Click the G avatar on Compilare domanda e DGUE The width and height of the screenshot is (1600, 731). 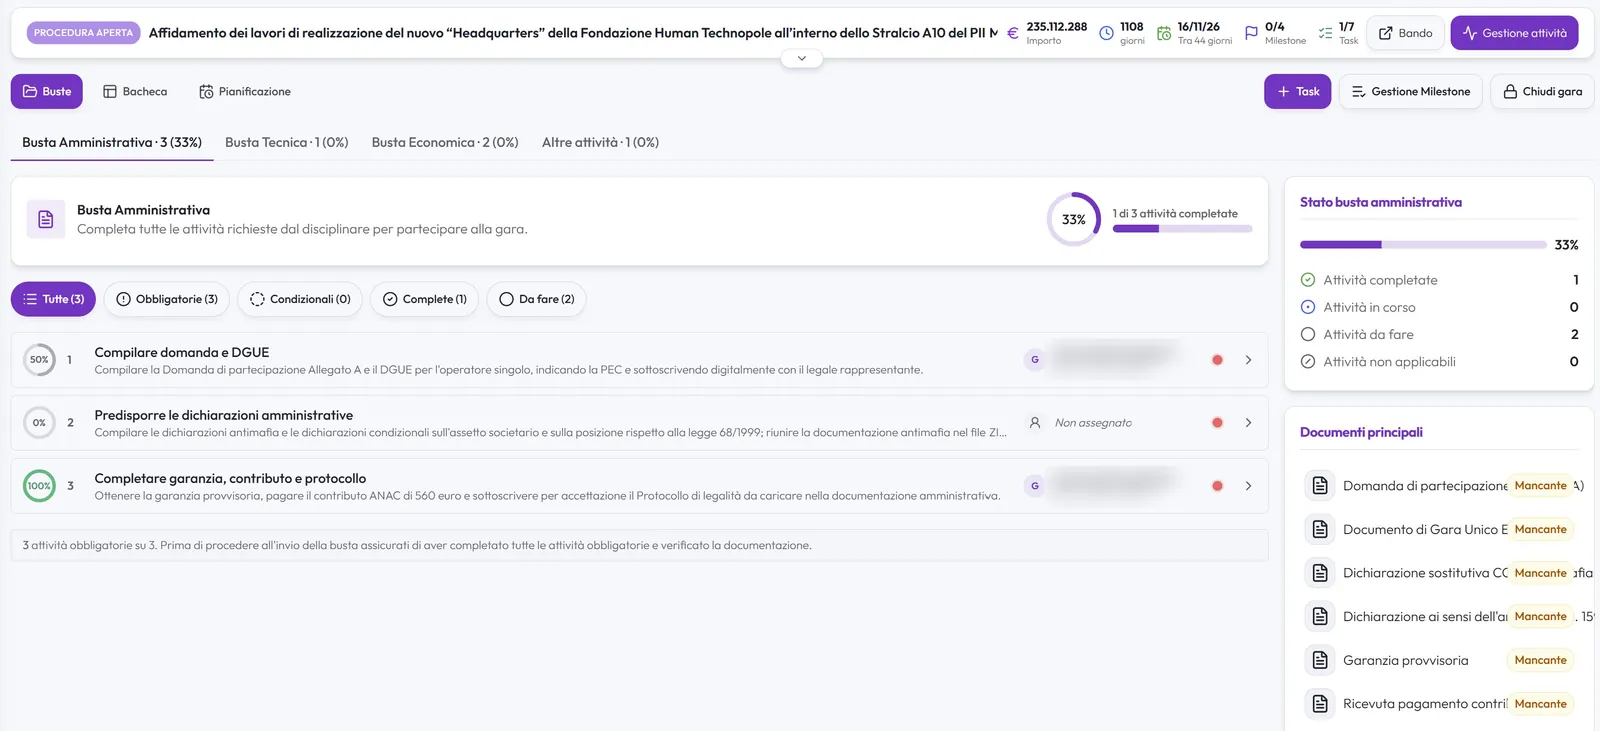[x=1035, y=360]
